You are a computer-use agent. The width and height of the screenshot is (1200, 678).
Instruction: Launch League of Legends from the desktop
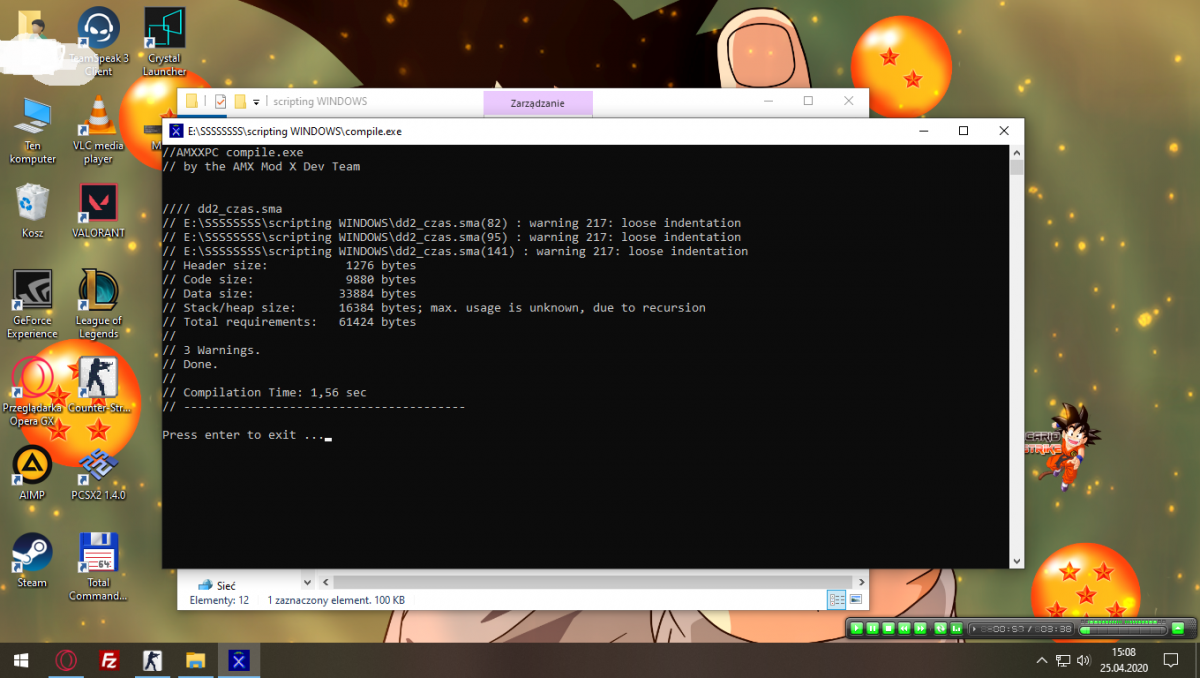[x=98, y=304]
